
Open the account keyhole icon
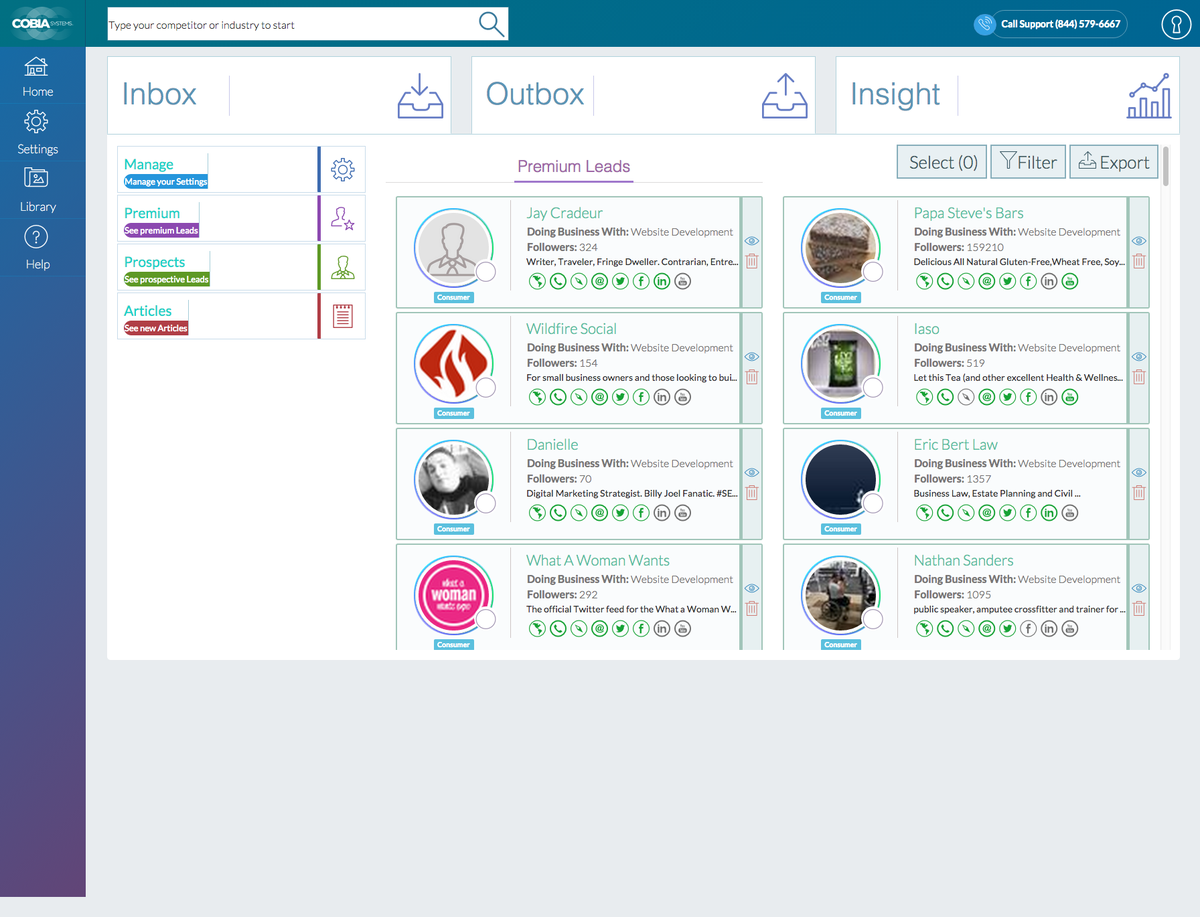click(1175, 24)
